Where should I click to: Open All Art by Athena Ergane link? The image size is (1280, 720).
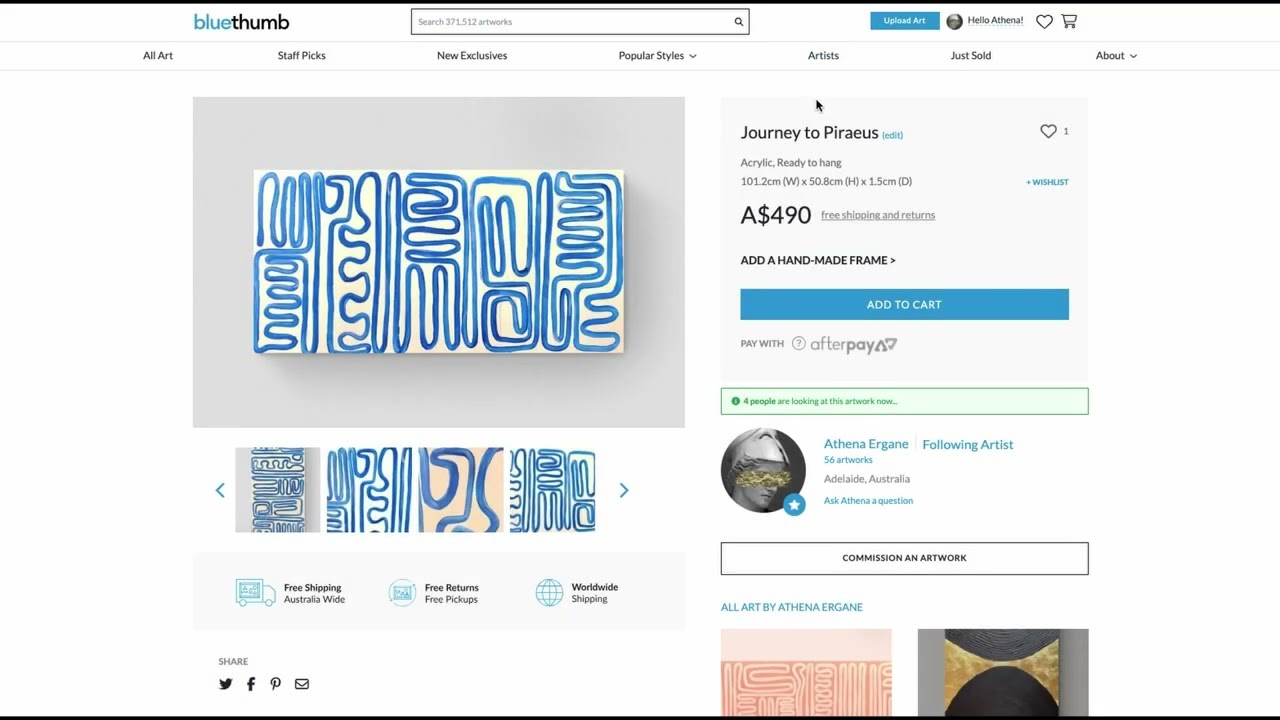[792, 607]
